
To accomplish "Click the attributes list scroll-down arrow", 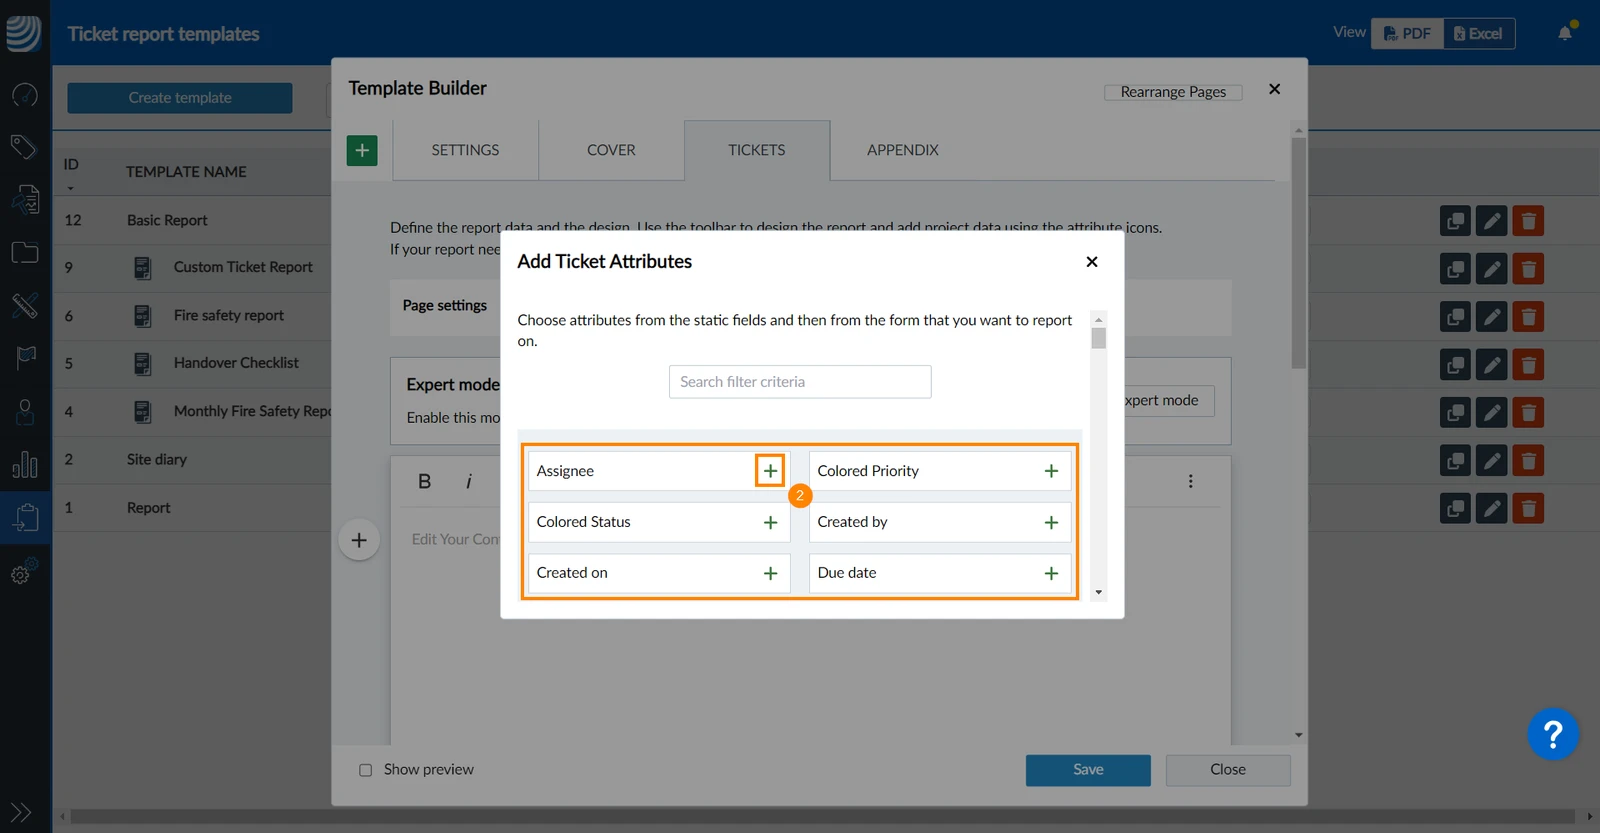I will click(x=1099, y=592).
